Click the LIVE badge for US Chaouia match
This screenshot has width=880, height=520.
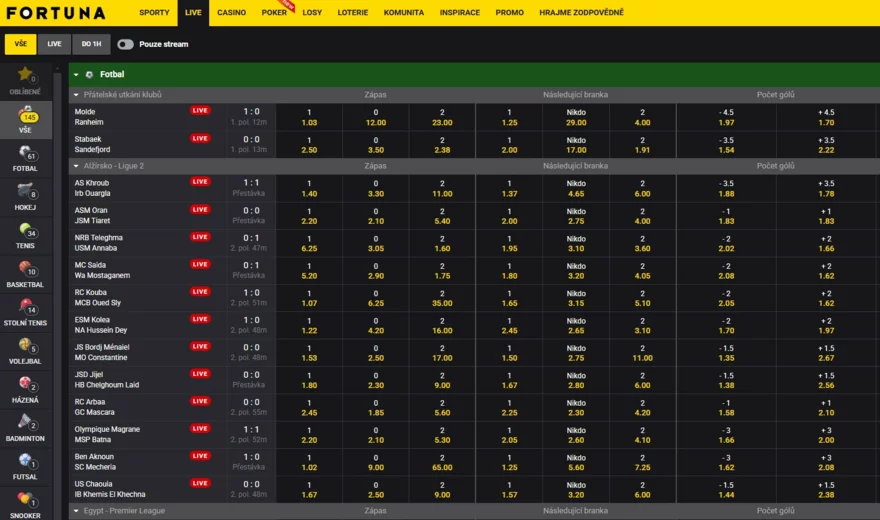pos(200,483)
